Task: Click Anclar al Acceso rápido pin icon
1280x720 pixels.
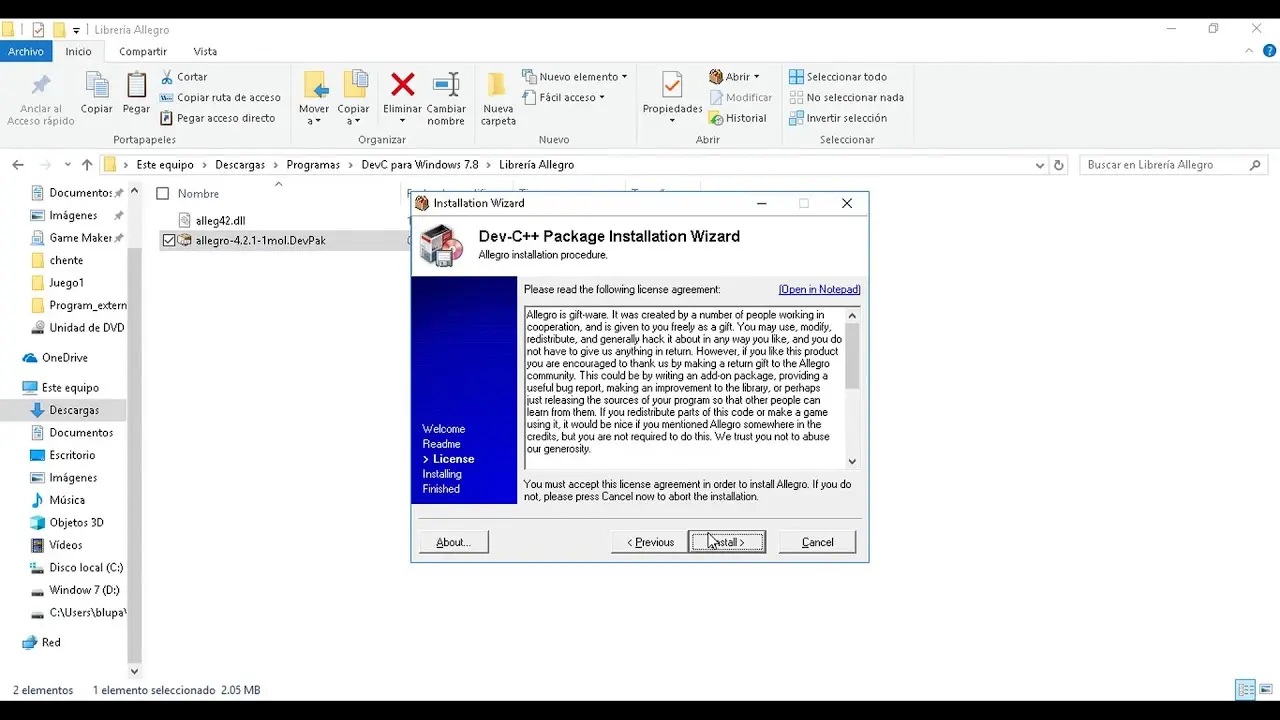Action: click(41, 86)
